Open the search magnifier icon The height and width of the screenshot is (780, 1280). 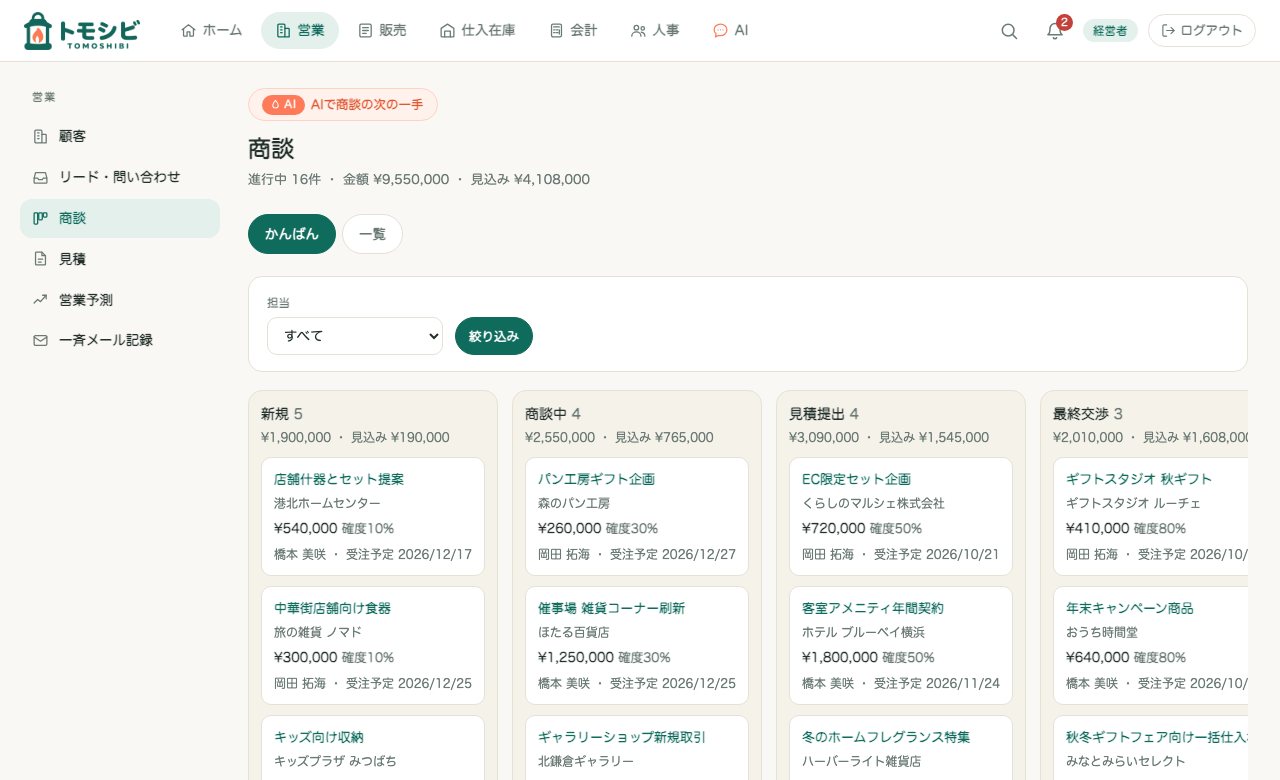tap(1009, 31)
